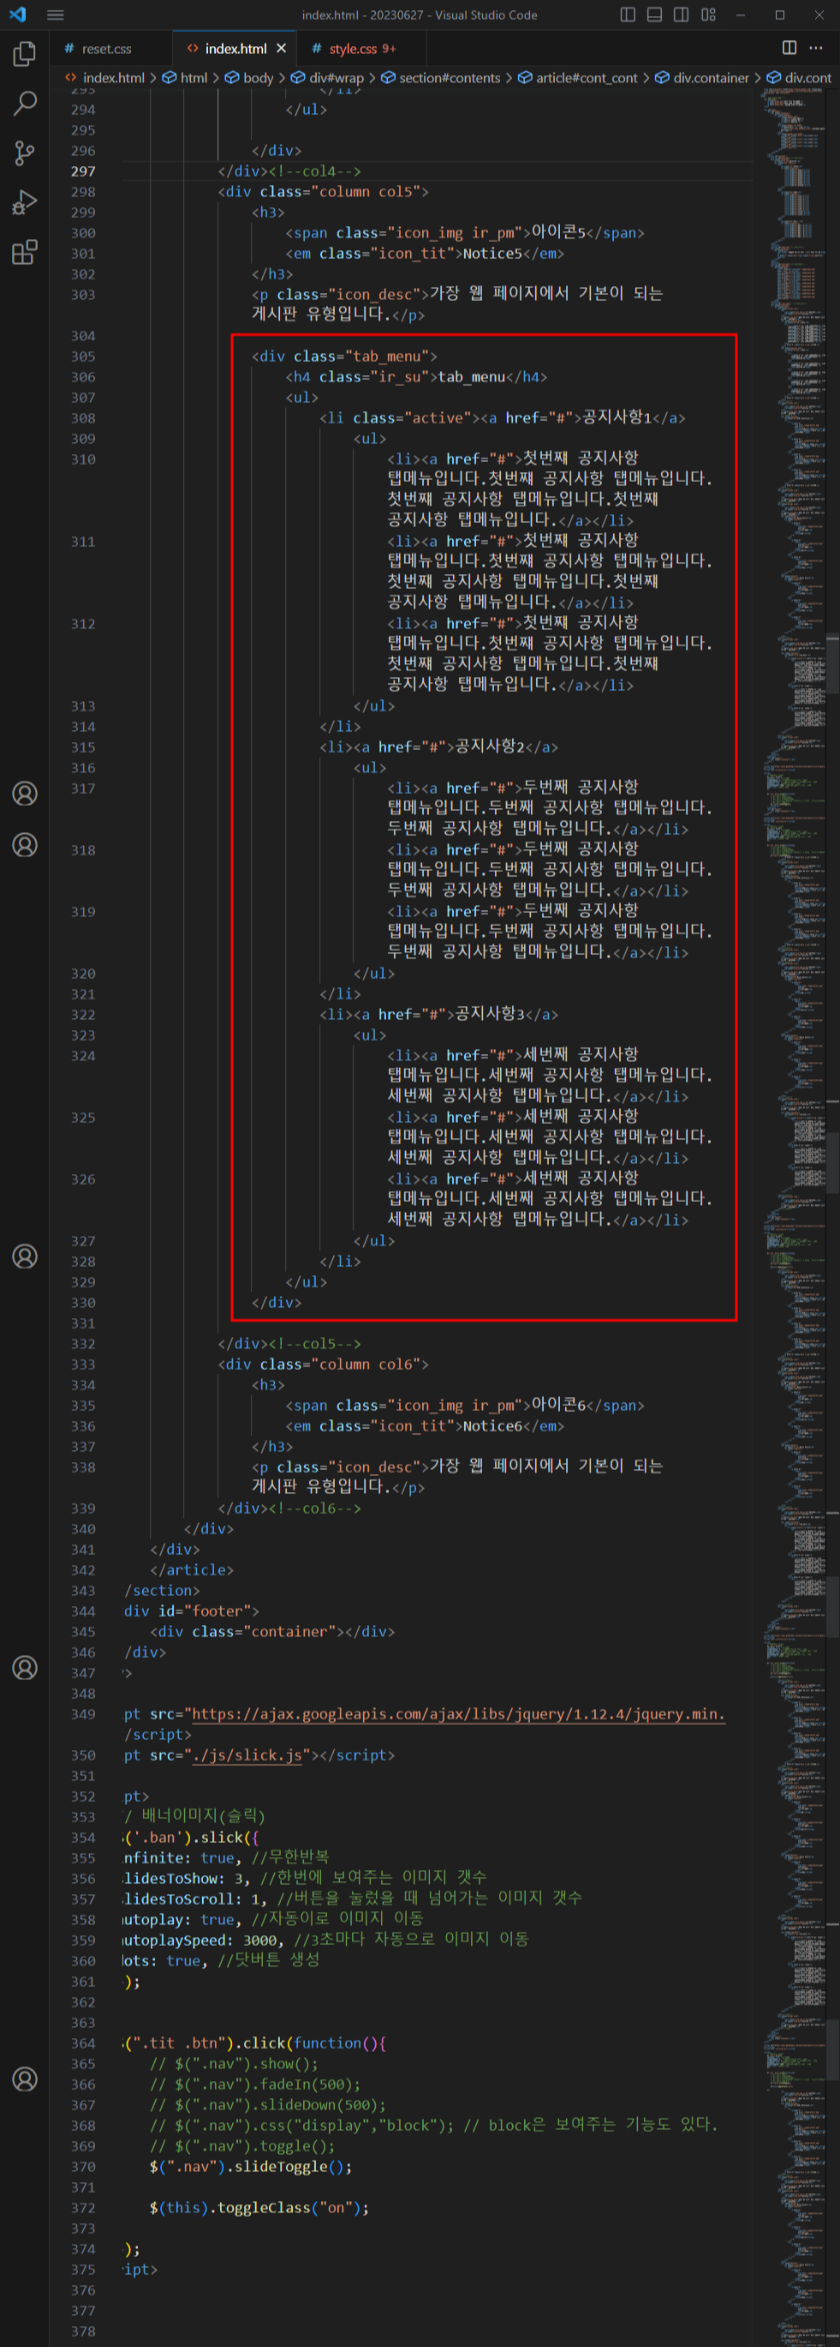840x2347 pixels.
Task: Click the autoplaySpeed: 3000 line
Action: pyautogui.click(x=326, y=1939)
